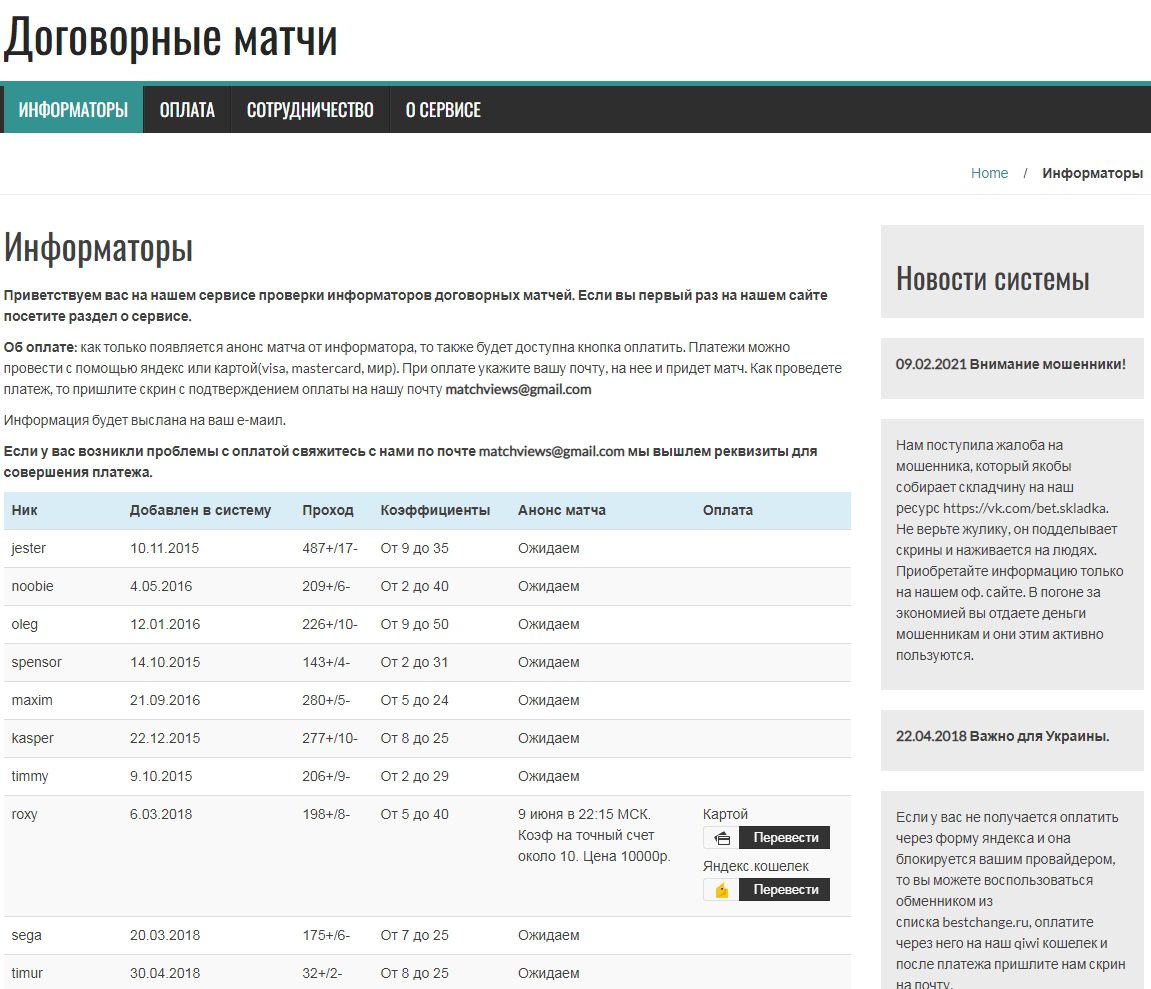Select the ИНФОРМАТОРЫ navigation tab
Image resolution: width=1151 pixels, height=989 pixels.
click(72, 109)
